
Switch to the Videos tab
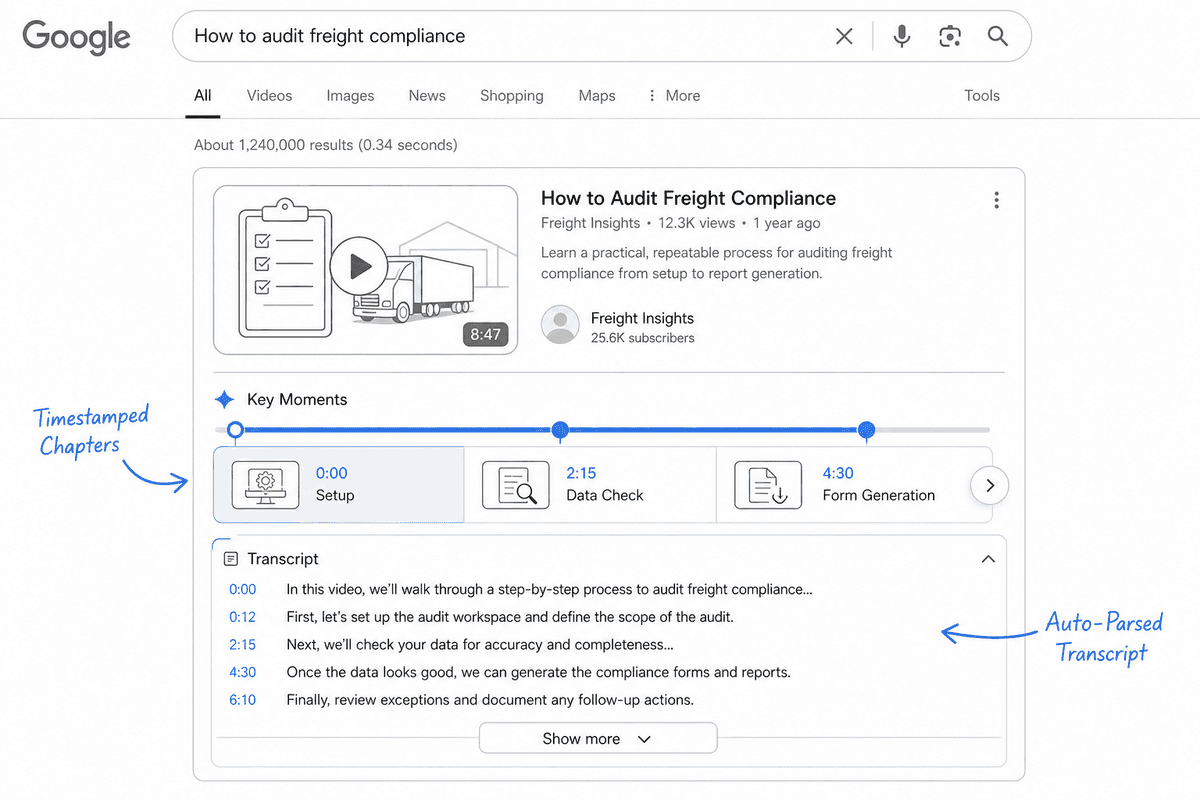[270, 96]
